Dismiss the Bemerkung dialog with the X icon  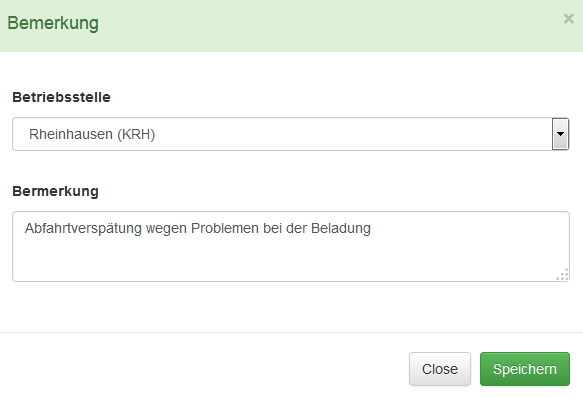568,19
